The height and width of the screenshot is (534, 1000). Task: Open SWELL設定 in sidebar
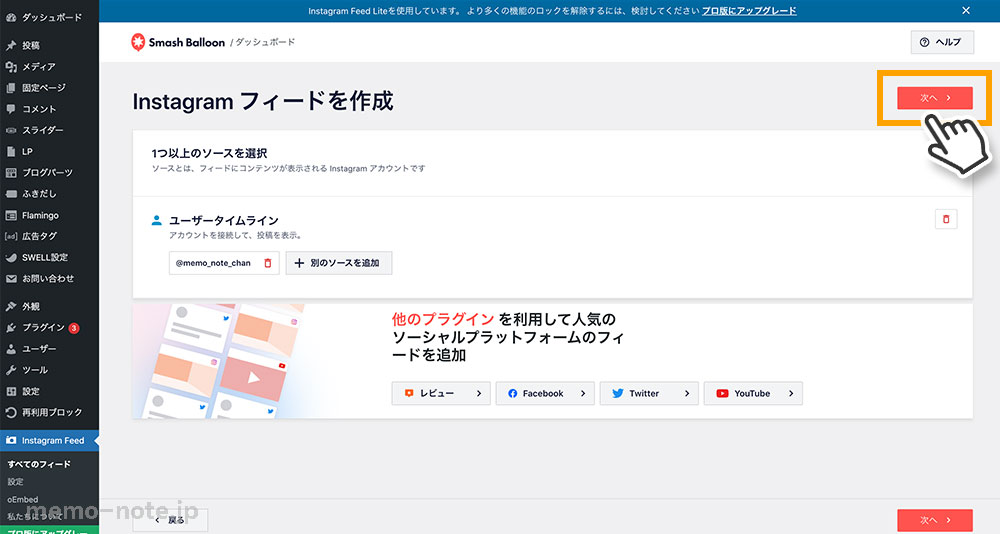[49, 257]
